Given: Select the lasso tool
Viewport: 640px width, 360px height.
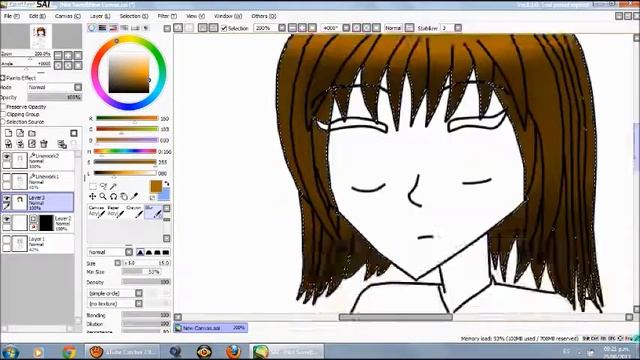Looking at the screenshot, I should tap(103, 187).
